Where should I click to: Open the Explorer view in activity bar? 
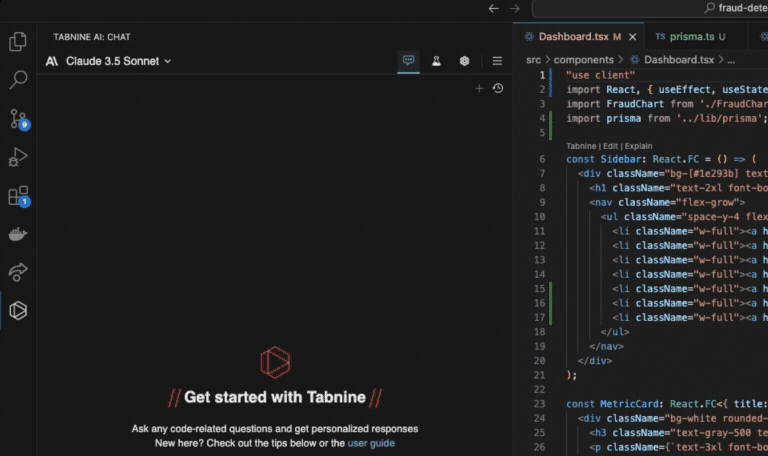[x=18, y=42]
